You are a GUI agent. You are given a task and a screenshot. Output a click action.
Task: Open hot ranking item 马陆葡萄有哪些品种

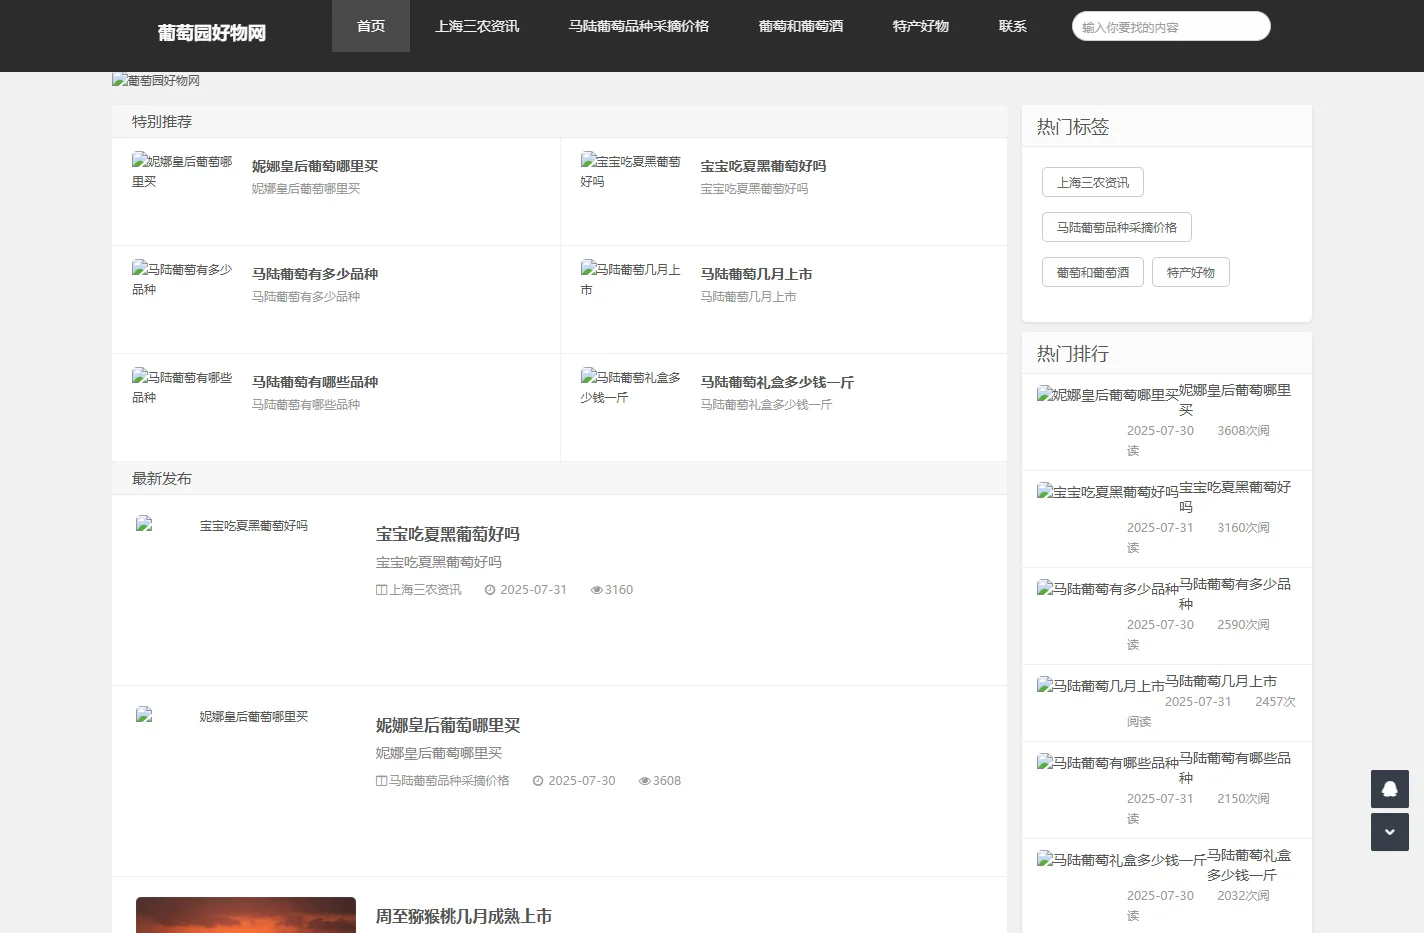point(1235,768)
